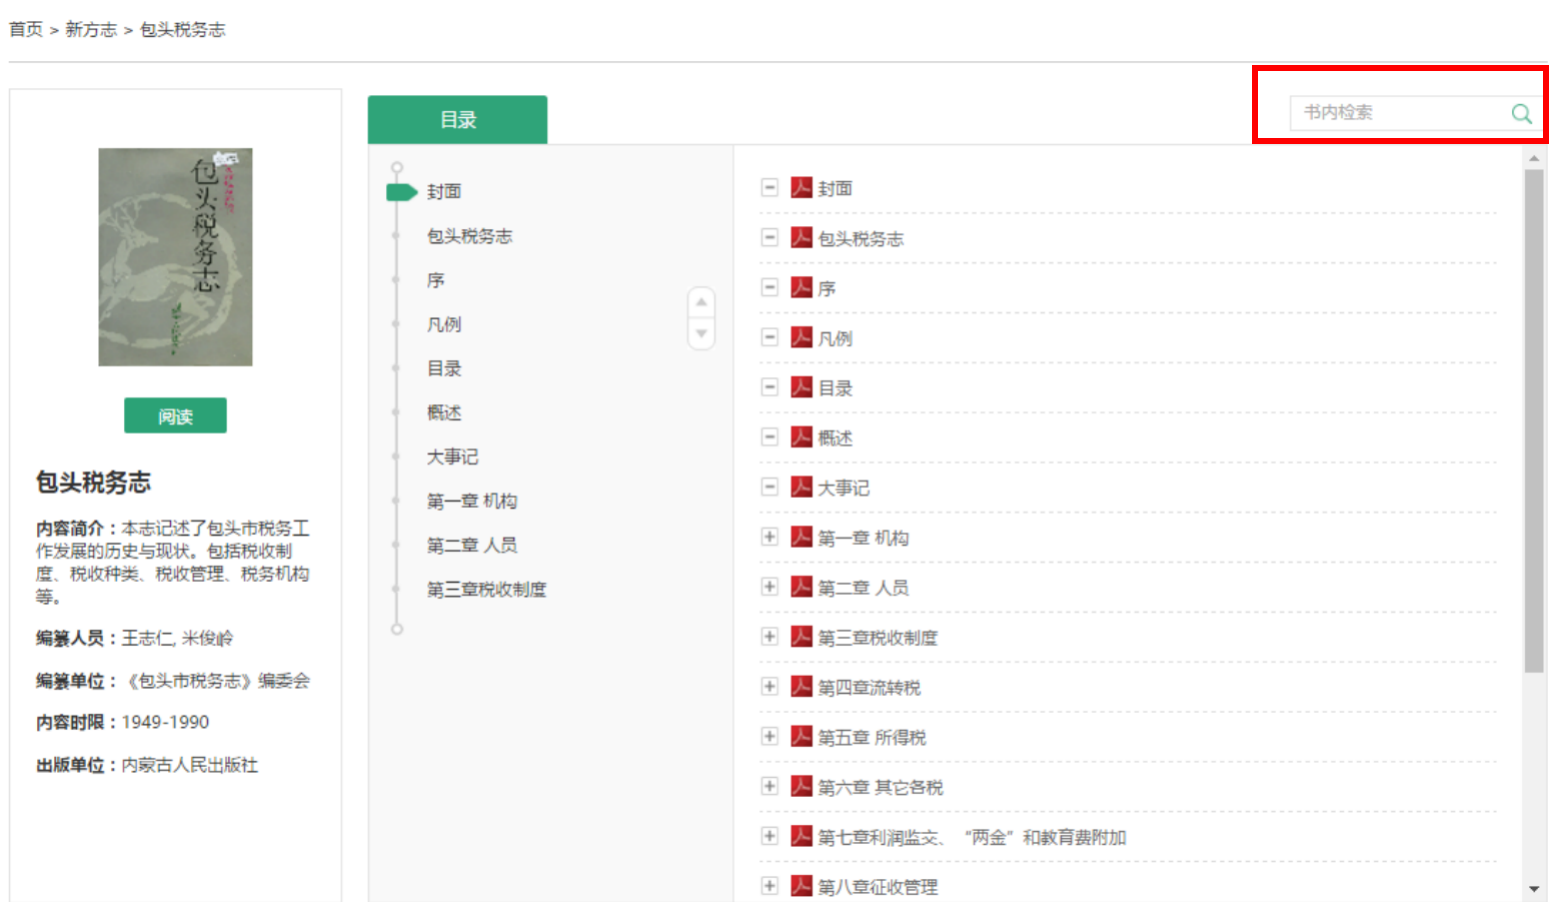
Task: Select 凡例 in the left chapter list
Action: click(444, 324)
